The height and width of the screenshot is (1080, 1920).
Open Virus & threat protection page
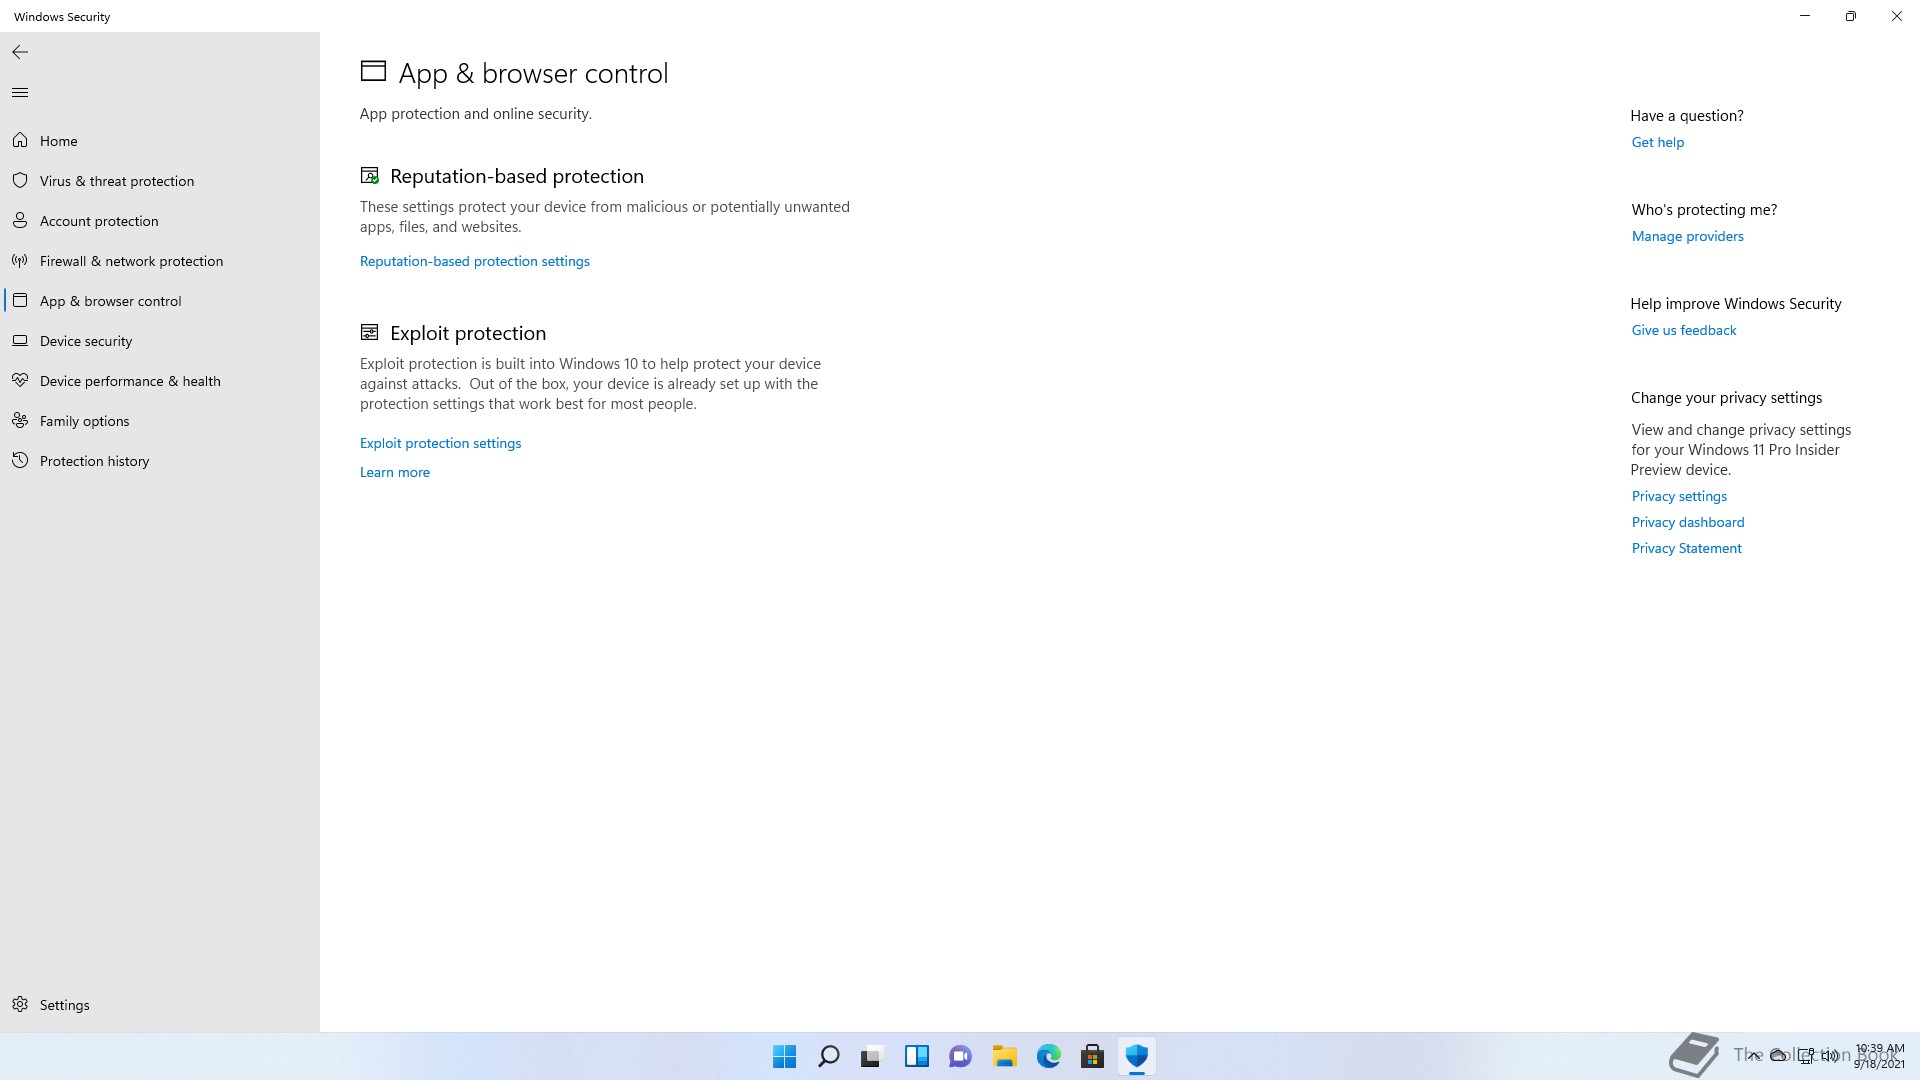(160, 181)
